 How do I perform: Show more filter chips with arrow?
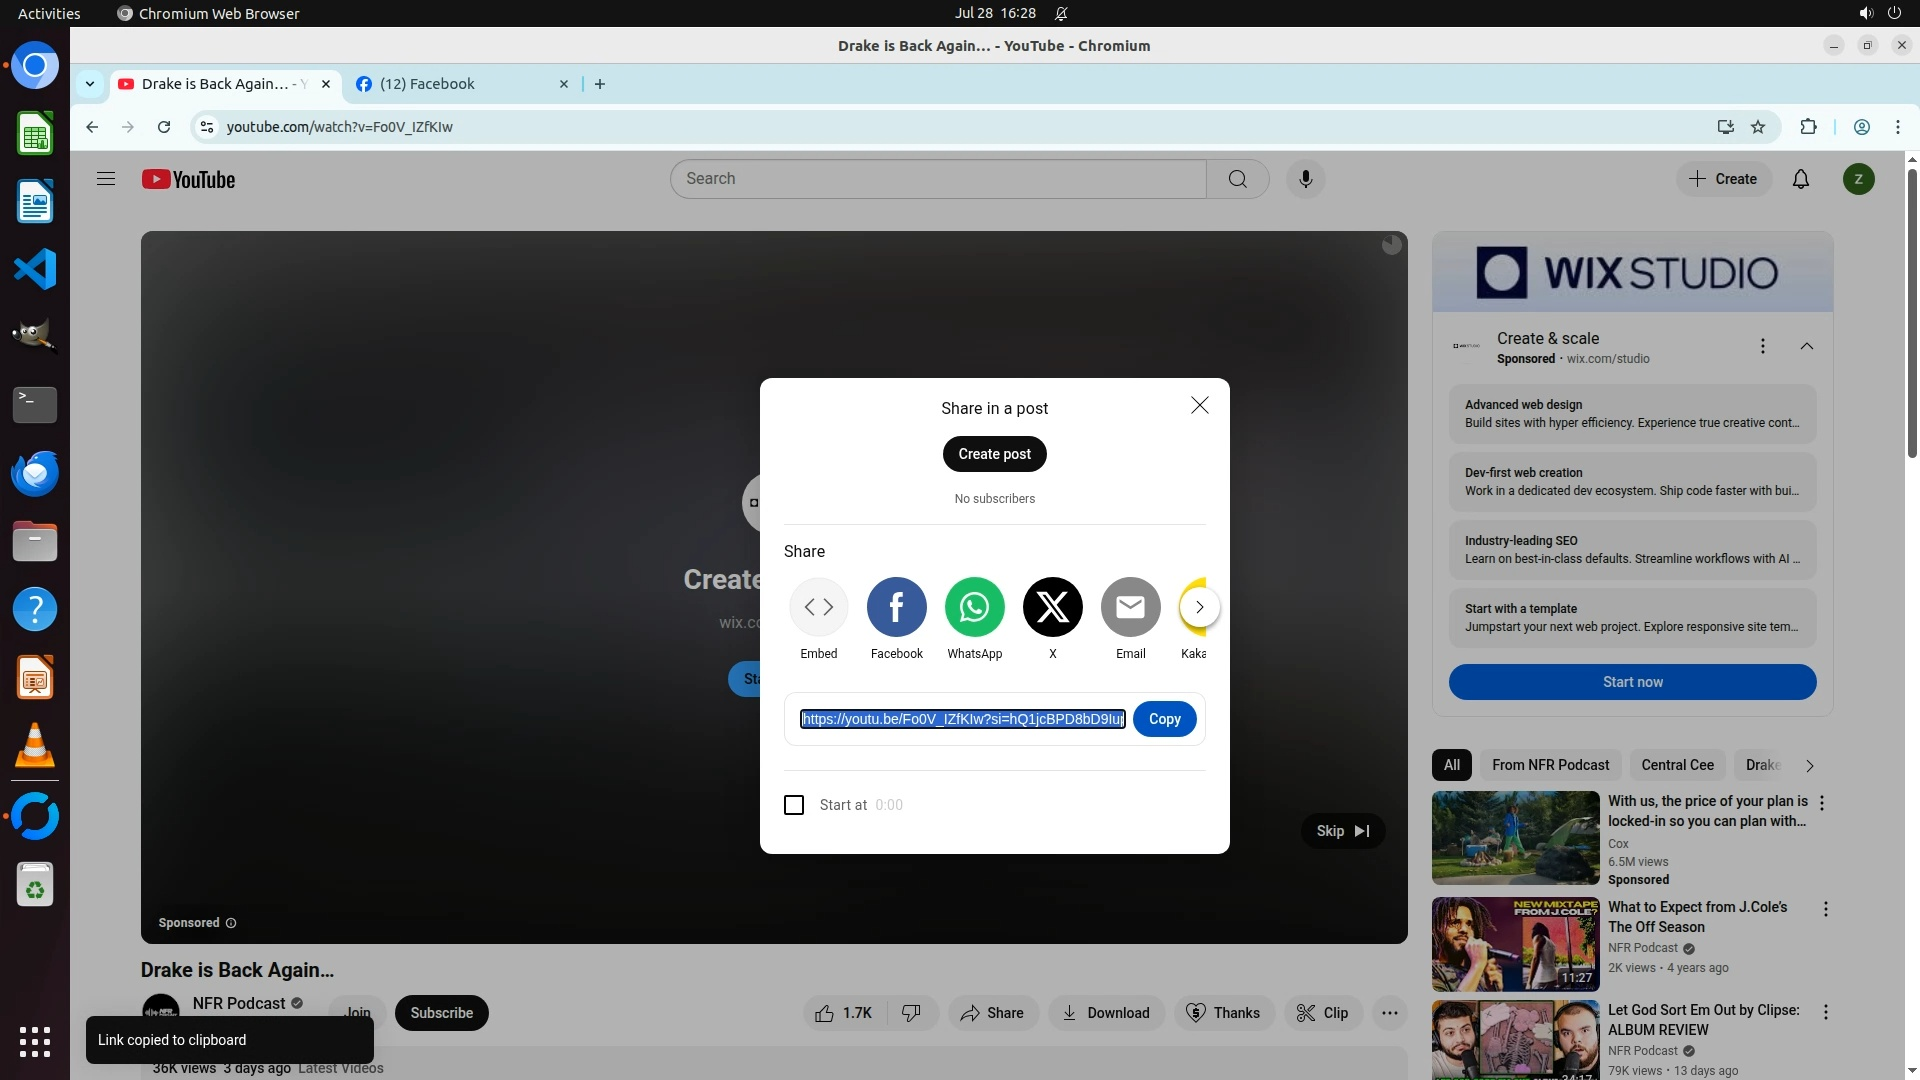coord(1809,766)
